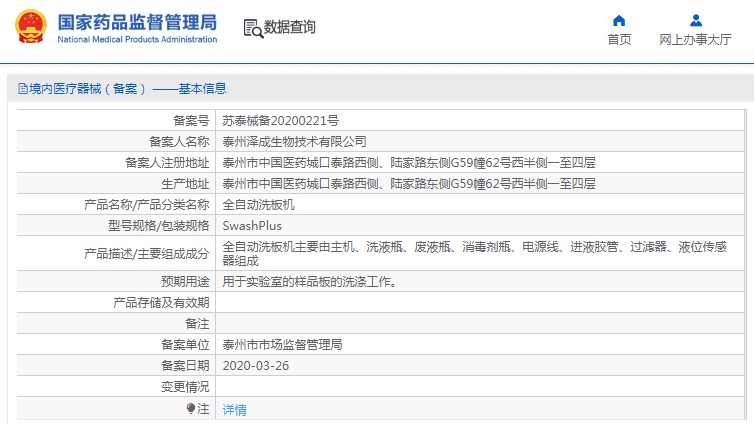754x424 pixels.
Task: Open the online service hall person icon
Action: point(696,21)
